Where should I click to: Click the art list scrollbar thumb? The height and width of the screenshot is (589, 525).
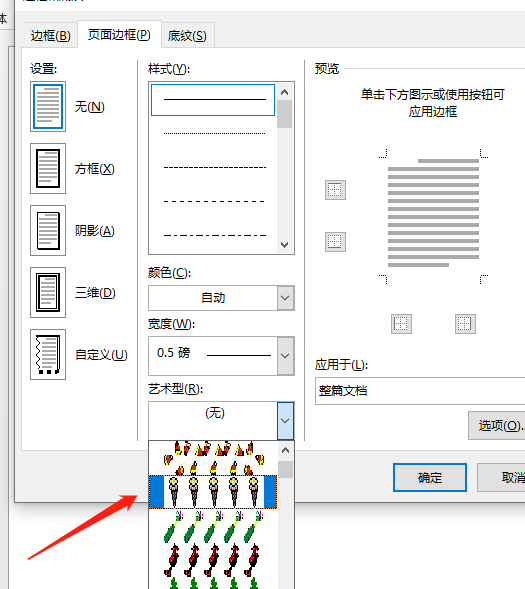pyautogui.click(x=285, y=470)
